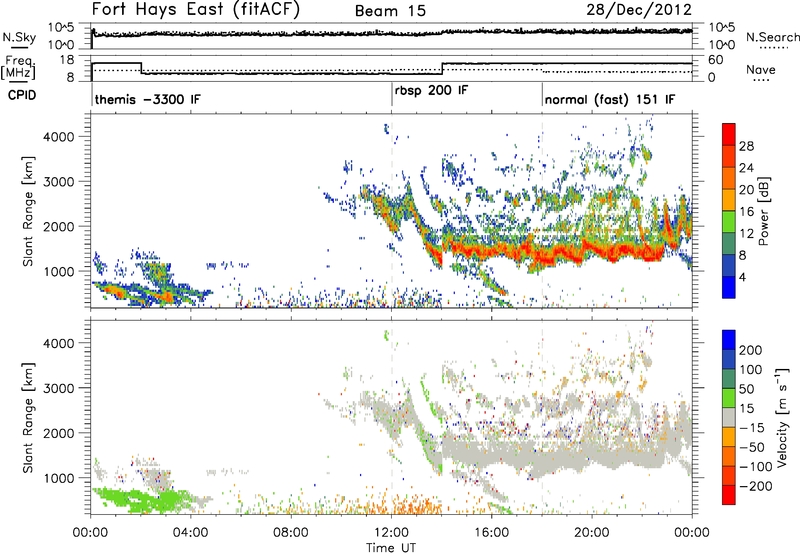Click the 'Freq. [MHz]' axis label

pos(19,67)
